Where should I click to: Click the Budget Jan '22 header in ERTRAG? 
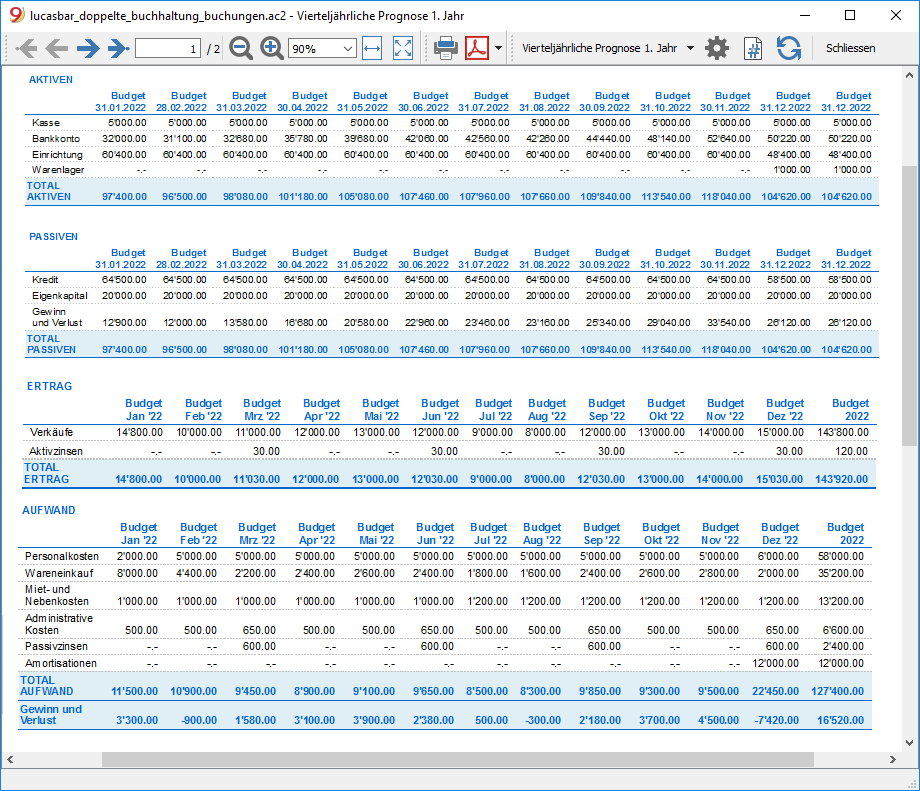pyautogui.click(x=144, y=410)
